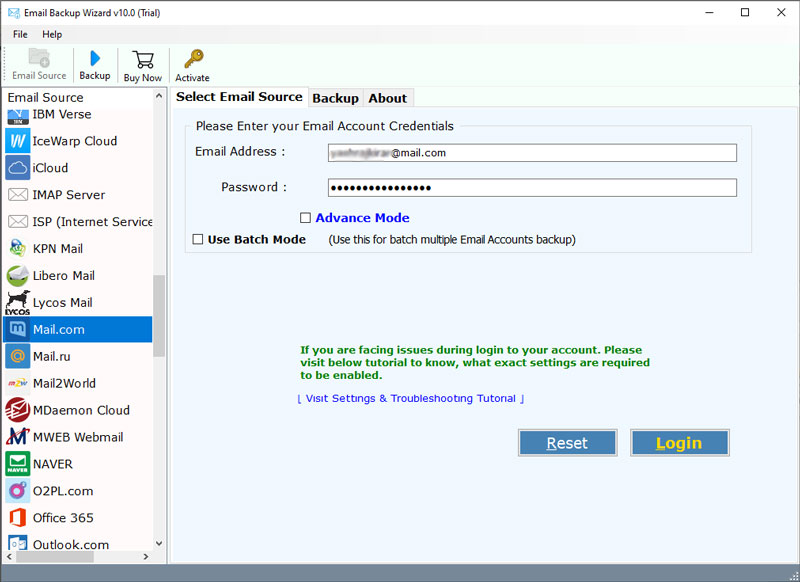This screenshot has height=582, width=800.
Task: Select the iCloud list entry text
Action: (50, 168)
